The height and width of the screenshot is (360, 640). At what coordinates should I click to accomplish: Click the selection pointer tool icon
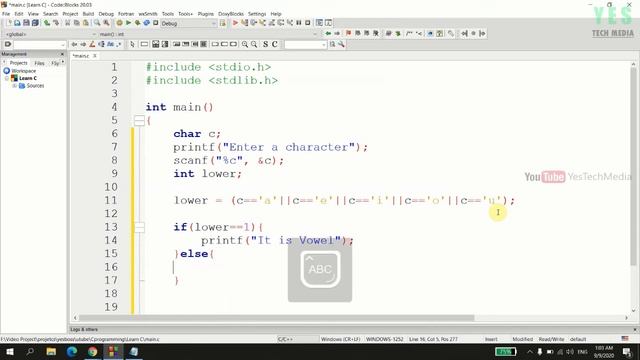pos(132,44)
